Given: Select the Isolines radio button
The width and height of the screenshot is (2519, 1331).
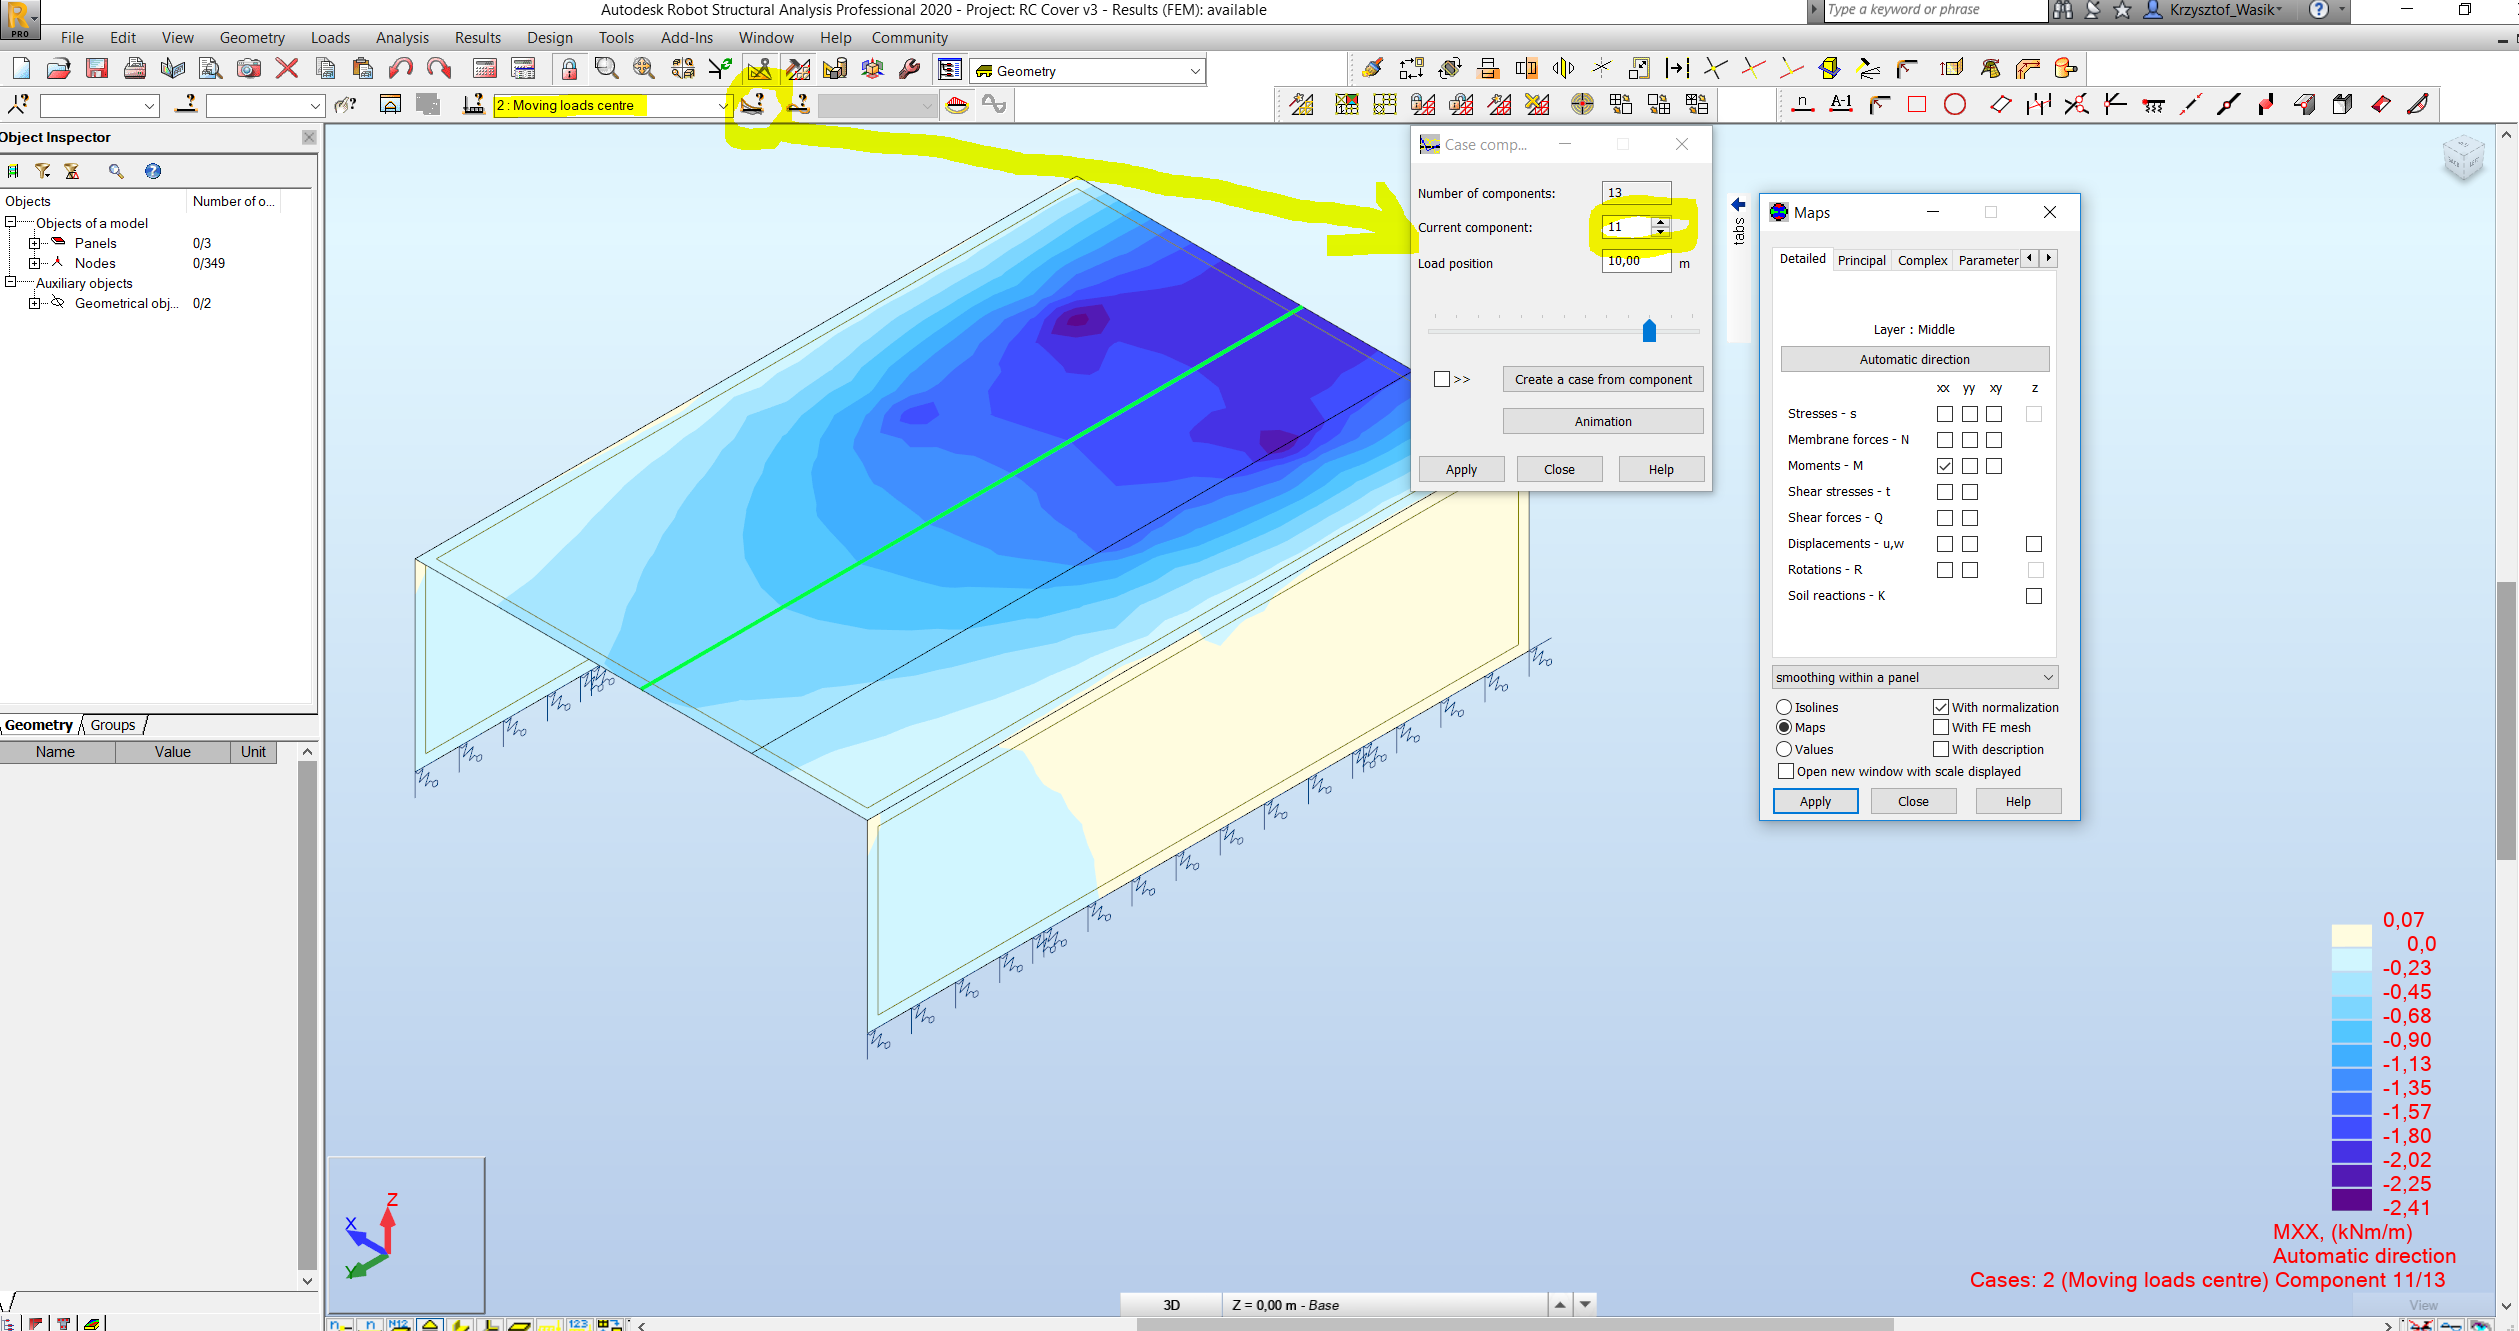Looking at the screenshot, I should (1784, 707).
